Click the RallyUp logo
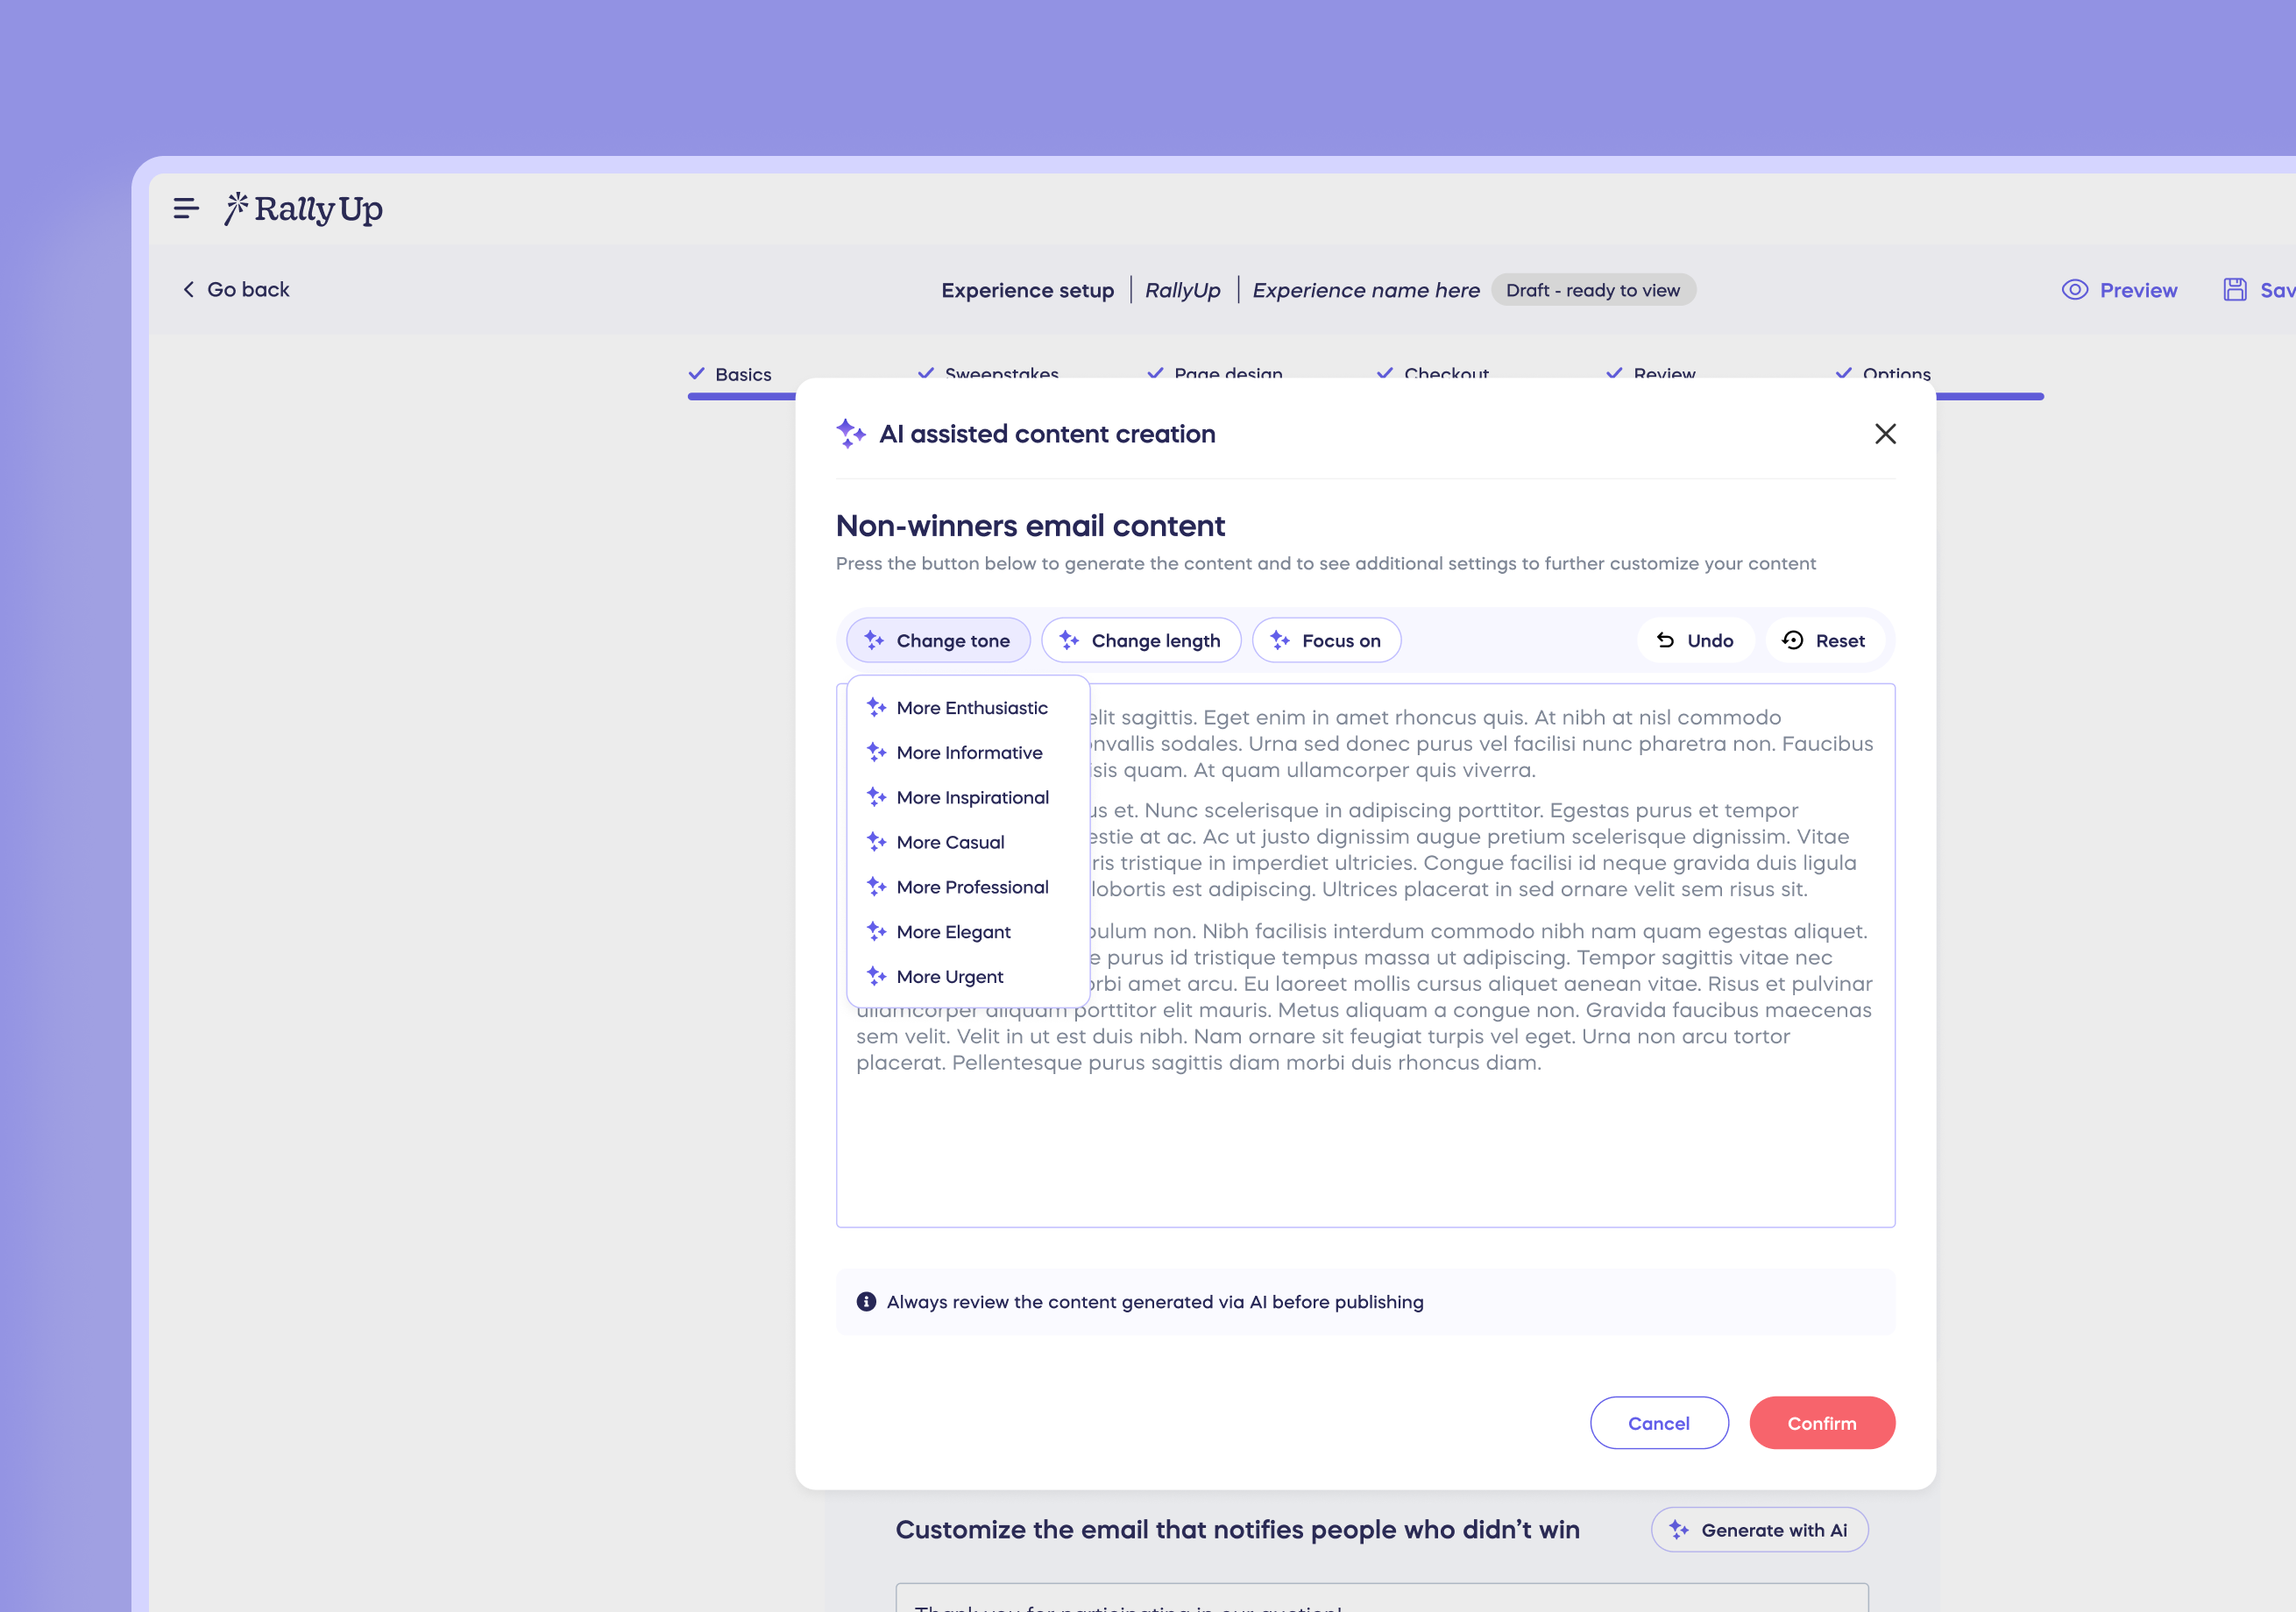Screen dimensions: 2296x1612 [303, 209]
